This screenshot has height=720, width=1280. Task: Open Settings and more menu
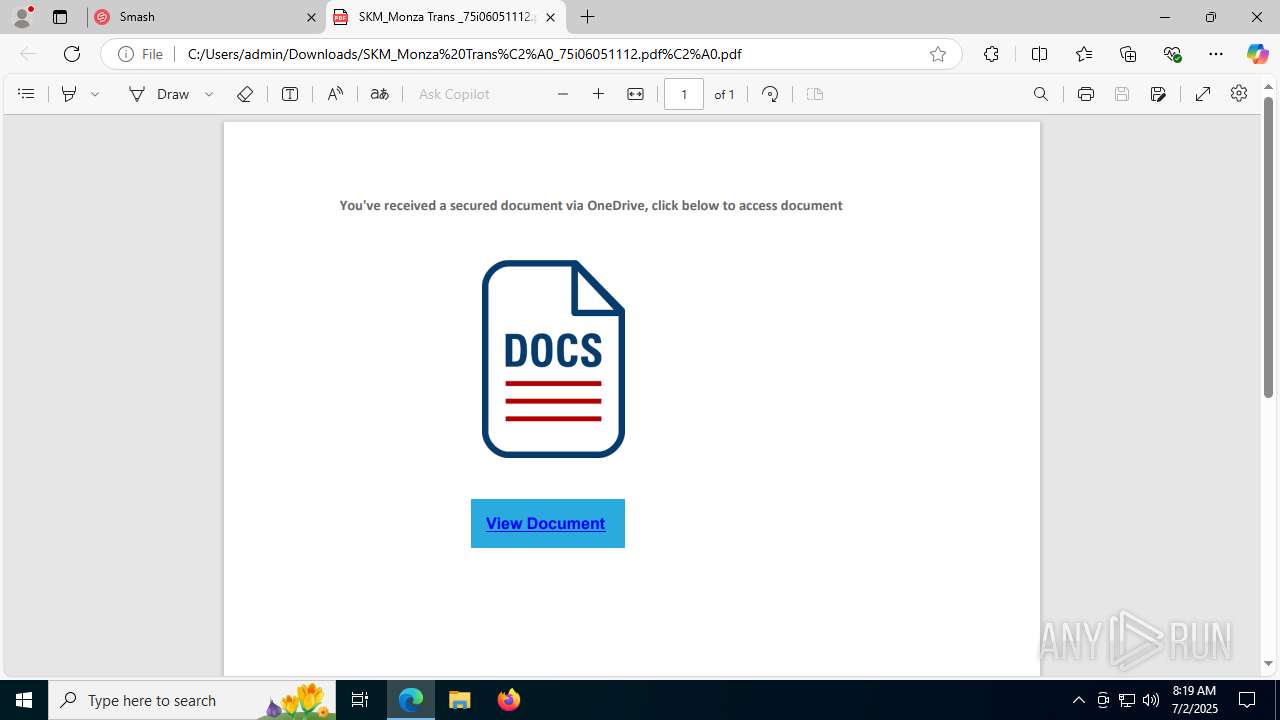coord(1216,54)
